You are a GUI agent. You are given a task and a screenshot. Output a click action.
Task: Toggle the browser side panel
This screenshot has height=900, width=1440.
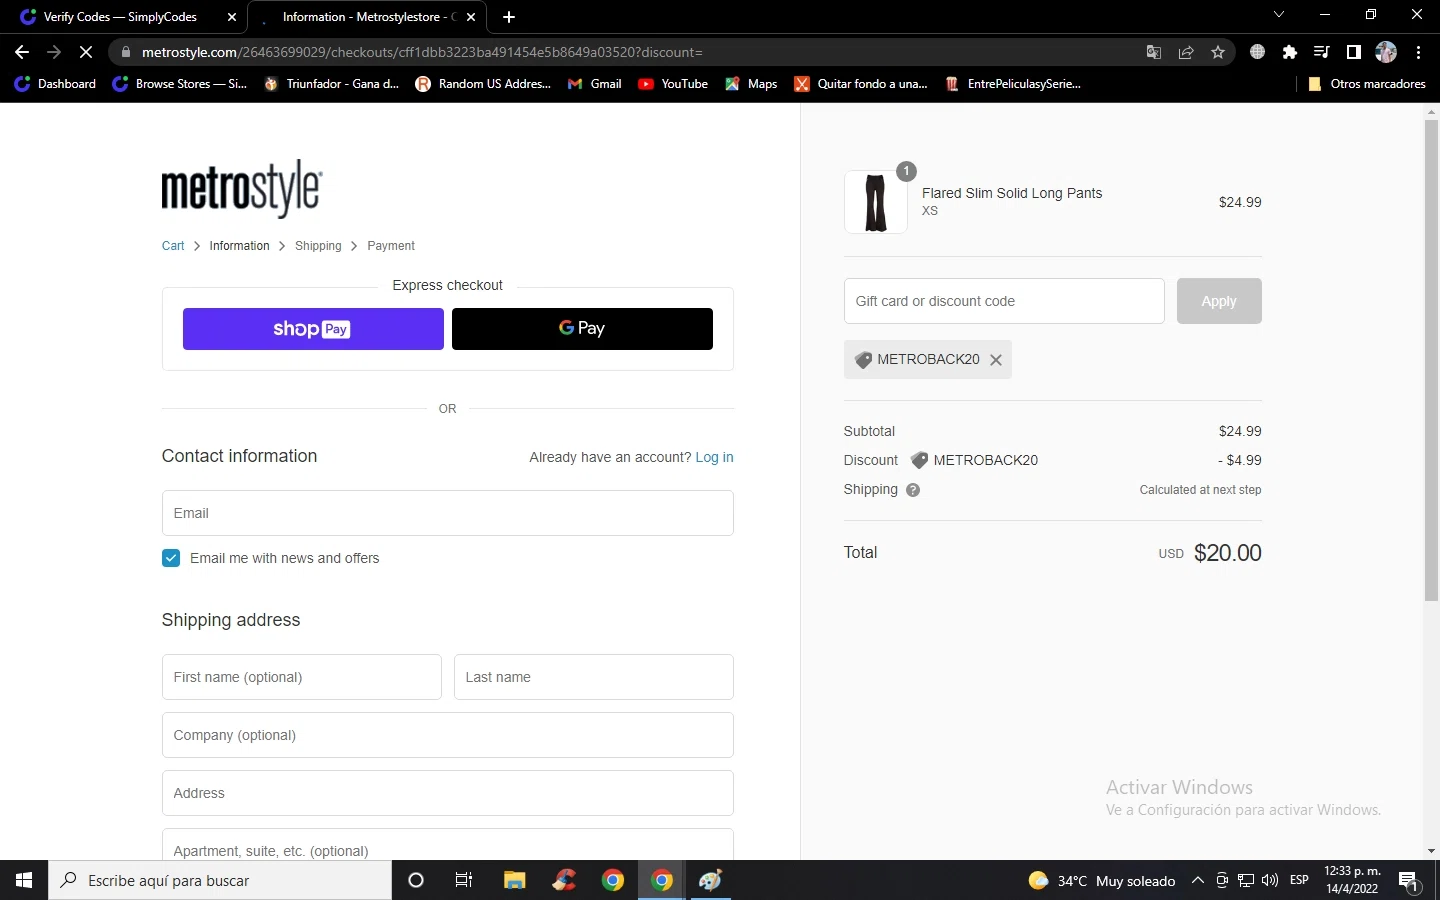(1354, 52)
